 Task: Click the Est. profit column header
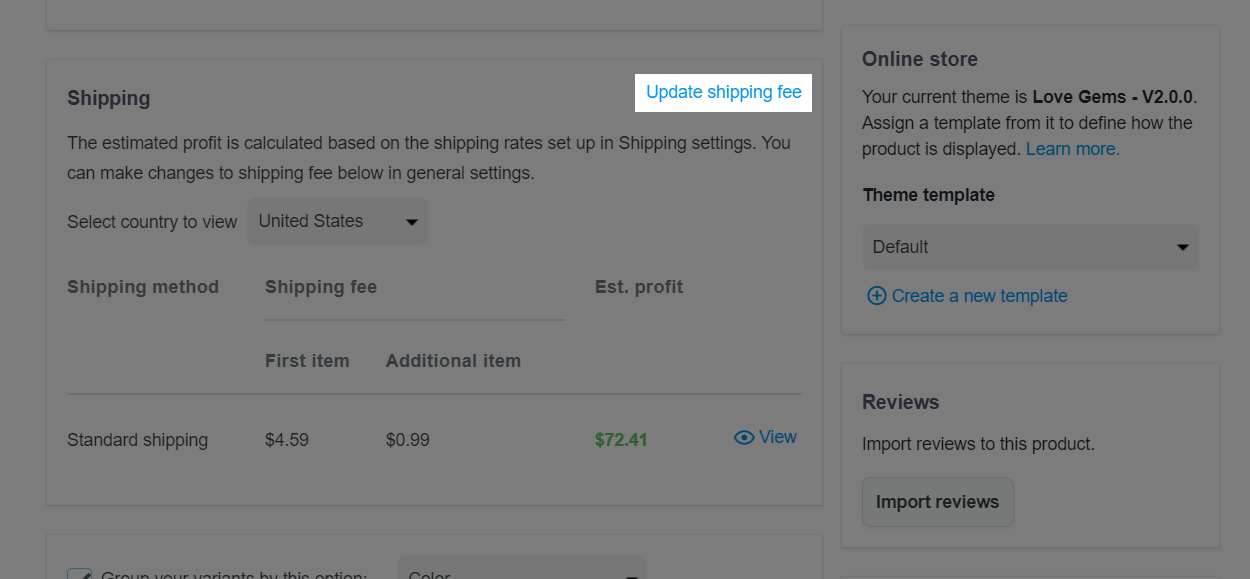click(x=639, y=287)
